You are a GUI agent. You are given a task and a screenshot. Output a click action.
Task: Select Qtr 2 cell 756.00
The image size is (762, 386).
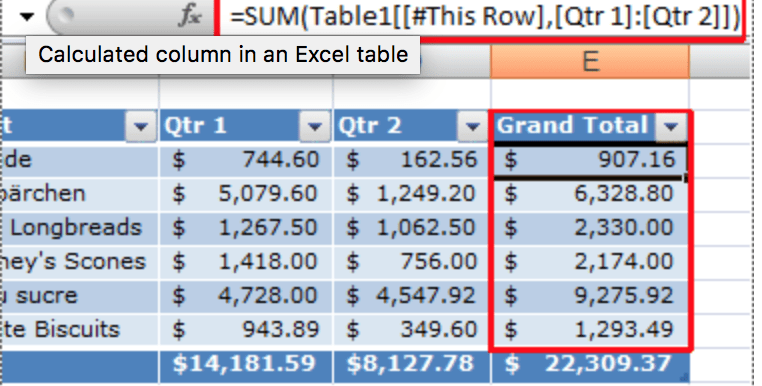(x=412, y=262)
